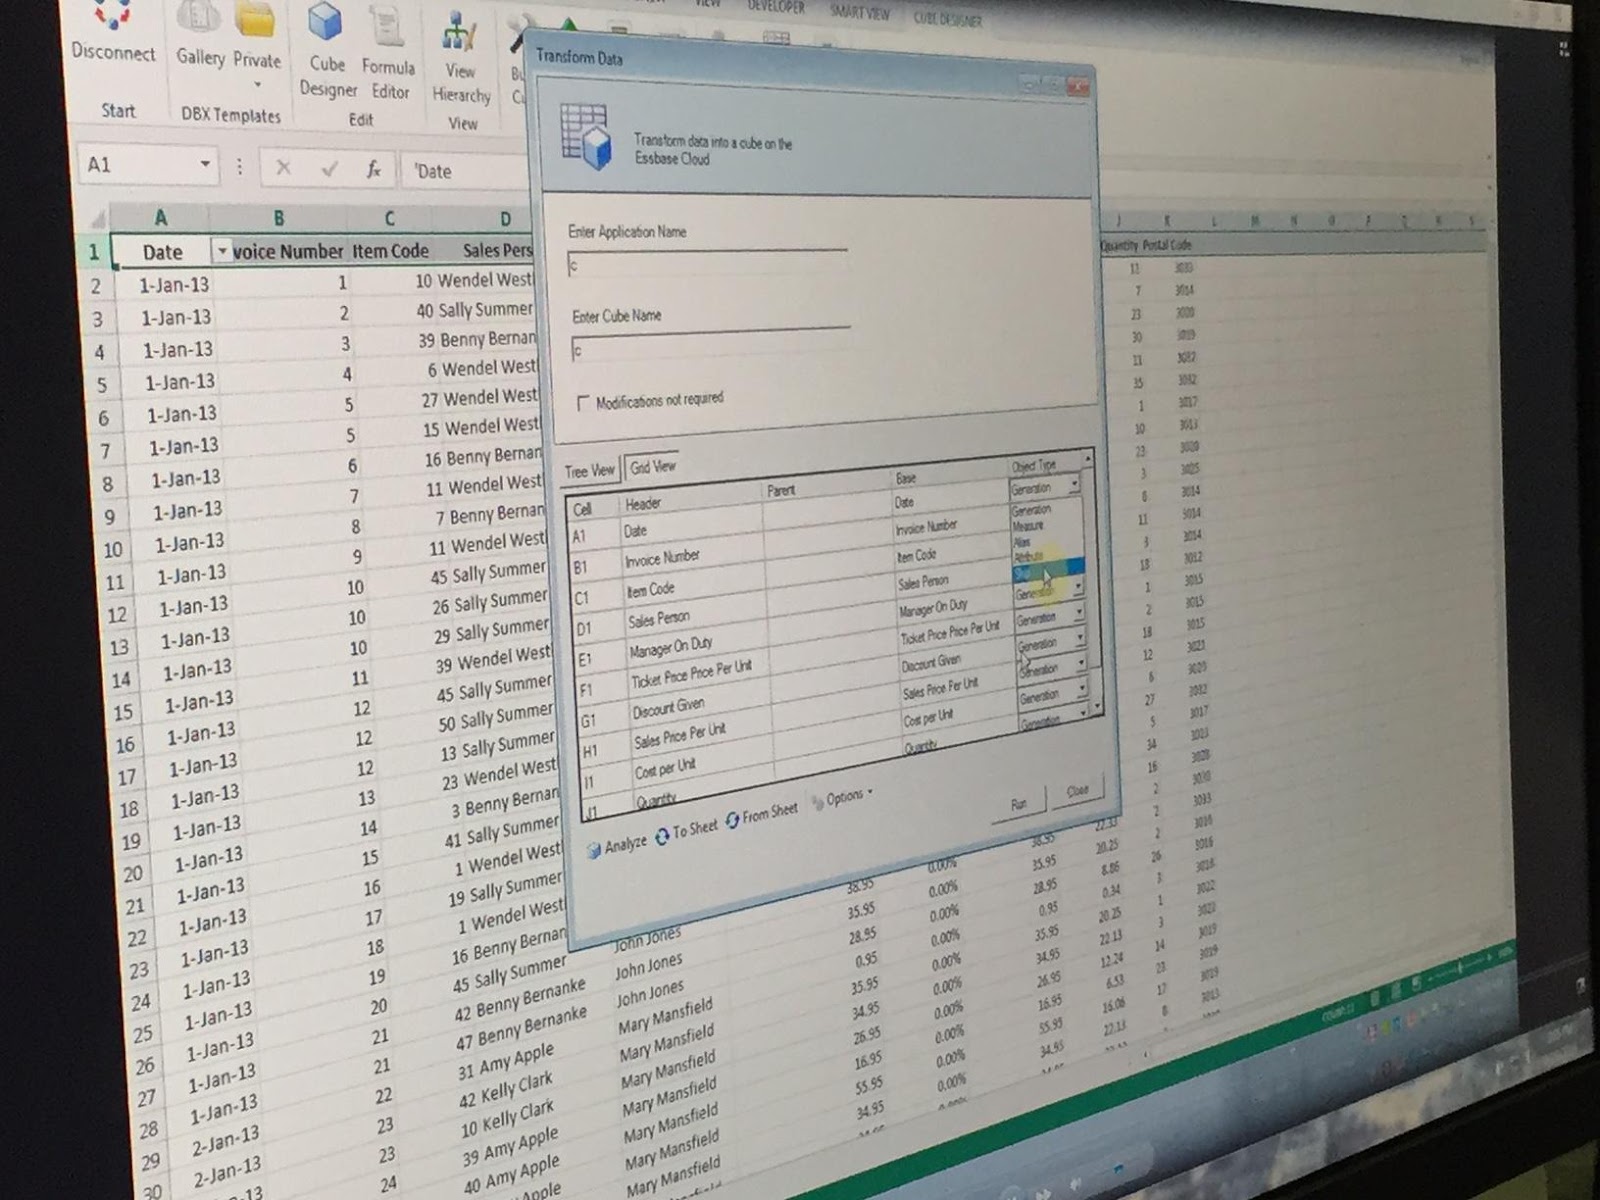This screenshot has height=1200, width=1600.
Task: Open the Private templates dropdown arrow
Action: click(x=256, y=85)
